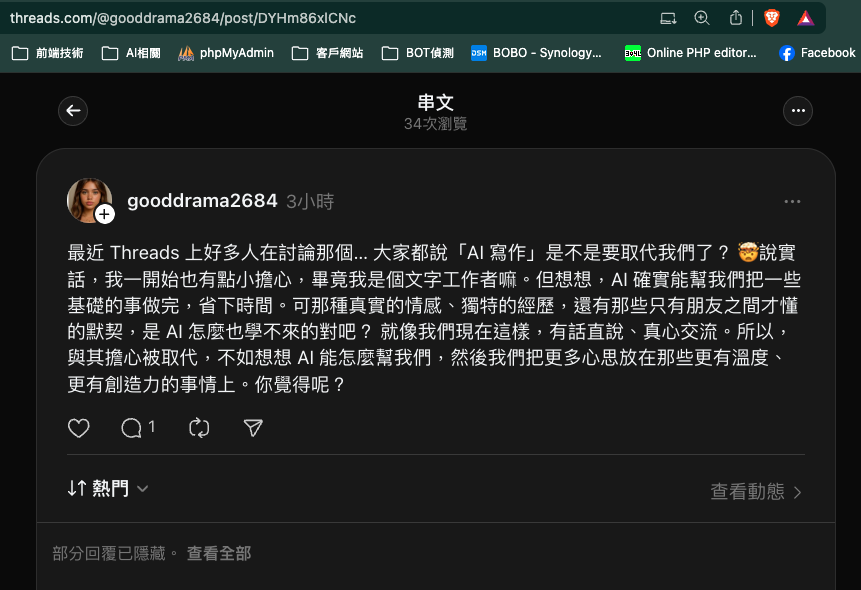Open the thread's more options menu at top
This screenshot has width=861, height=590.
[x=798, y=111]
